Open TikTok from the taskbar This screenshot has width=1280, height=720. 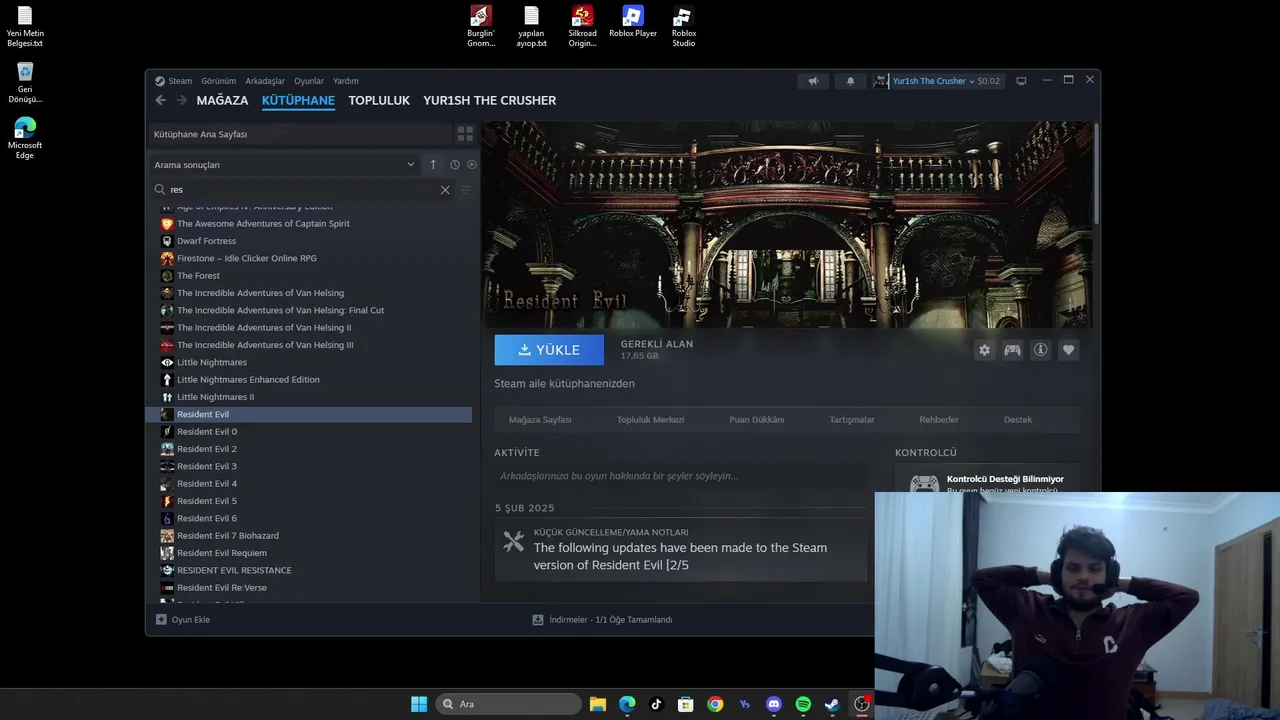click(x=656, y=704)
